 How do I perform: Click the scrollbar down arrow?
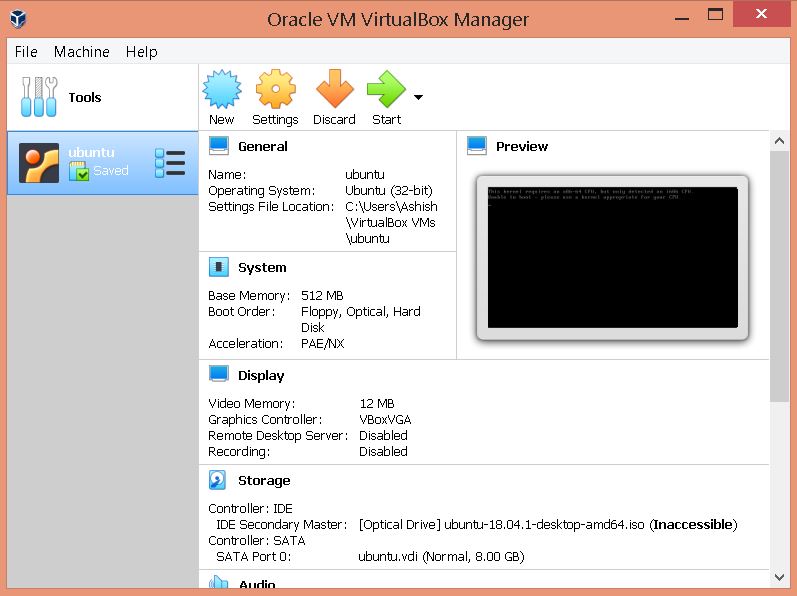780,577
